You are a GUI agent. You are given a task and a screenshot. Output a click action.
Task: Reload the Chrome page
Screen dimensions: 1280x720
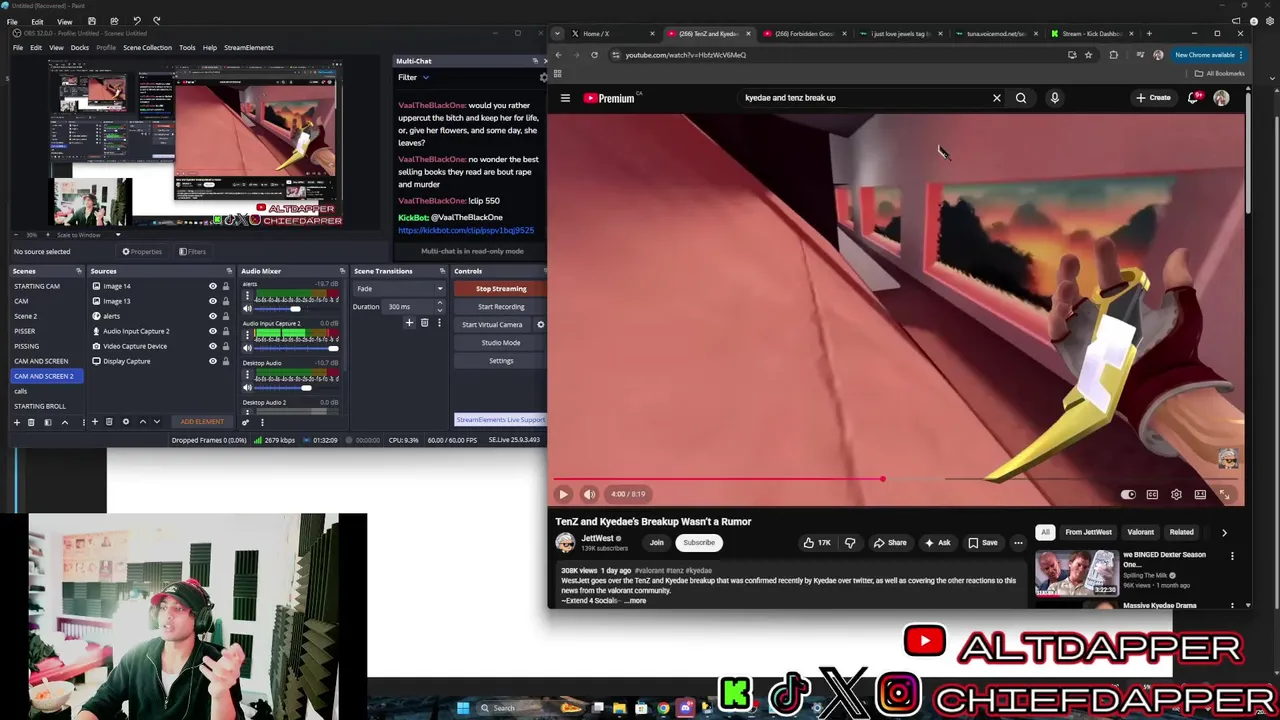tap(594, 55)
